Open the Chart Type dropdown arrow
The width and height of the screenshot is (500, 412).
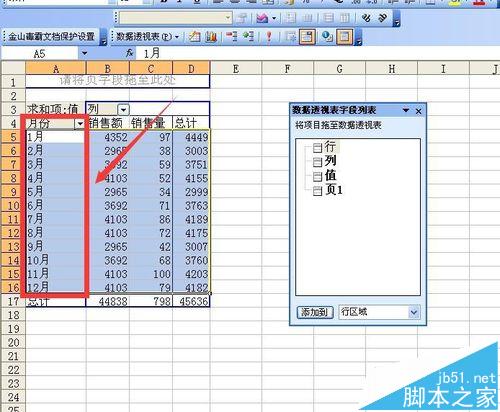pos(274,18)
